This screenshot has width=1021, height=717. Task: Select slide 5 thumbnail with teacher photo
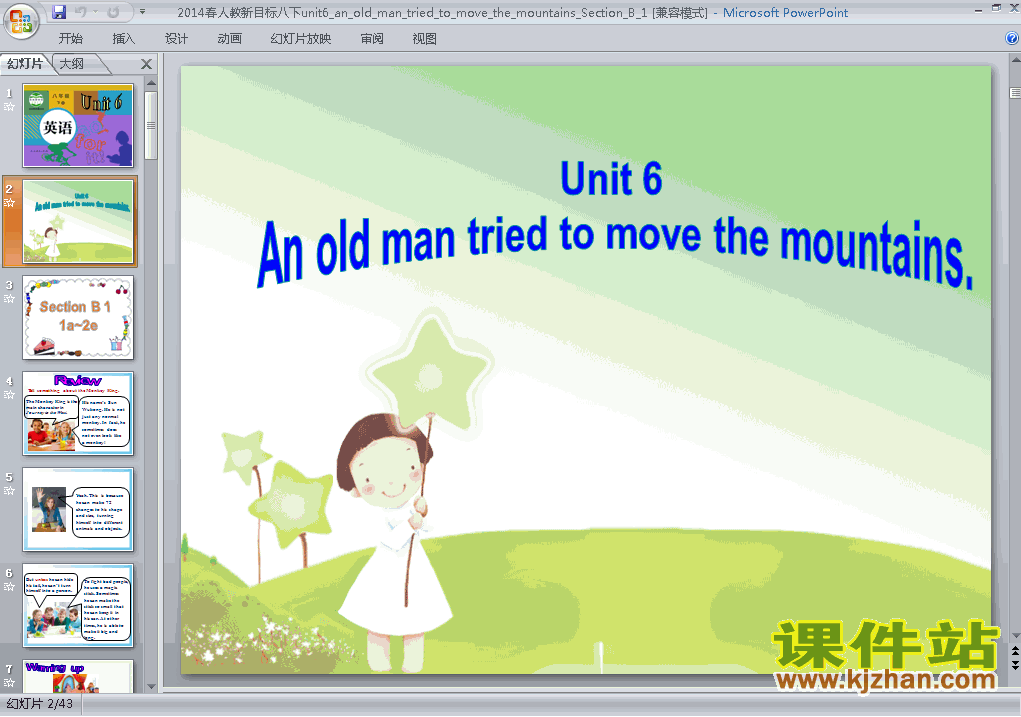click(78, 509)
